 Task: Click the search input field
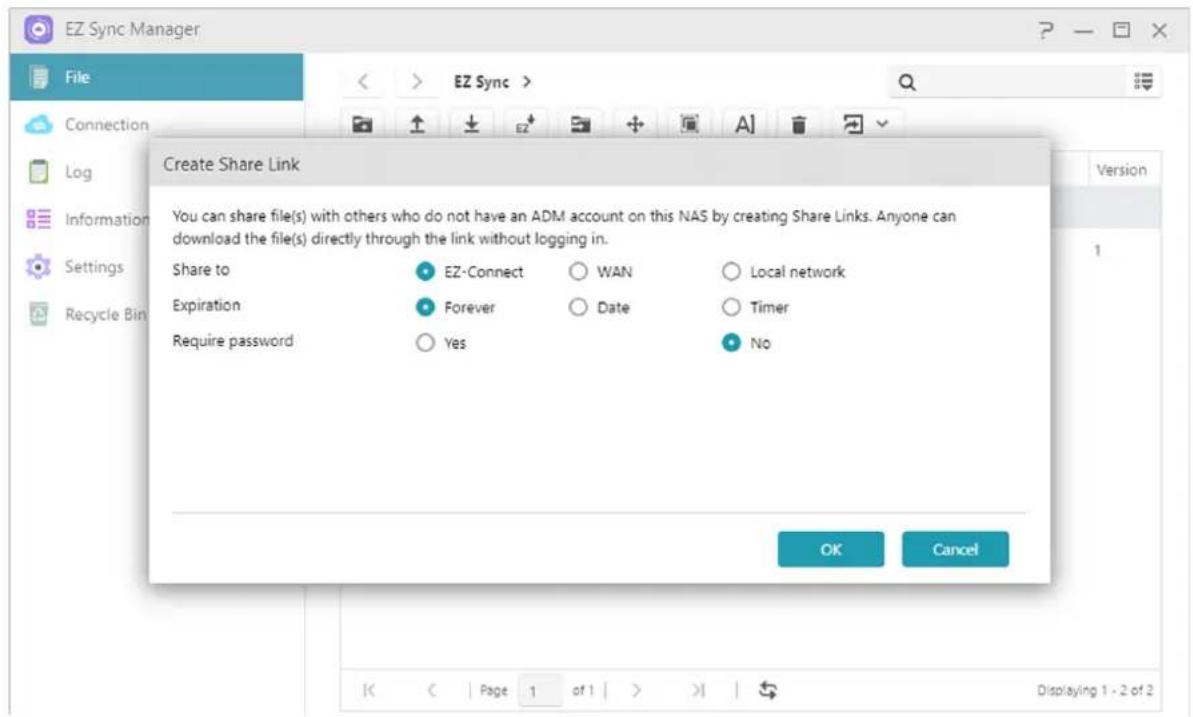tap(1010, 82)
